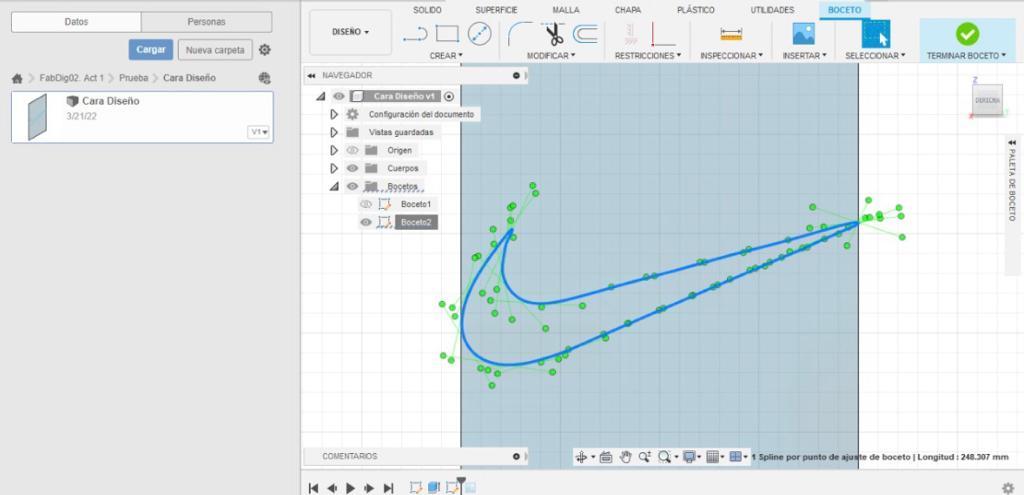1024x495 pixels.
Task: Click the data panel settings gear
Action: [x=264, y=50]
